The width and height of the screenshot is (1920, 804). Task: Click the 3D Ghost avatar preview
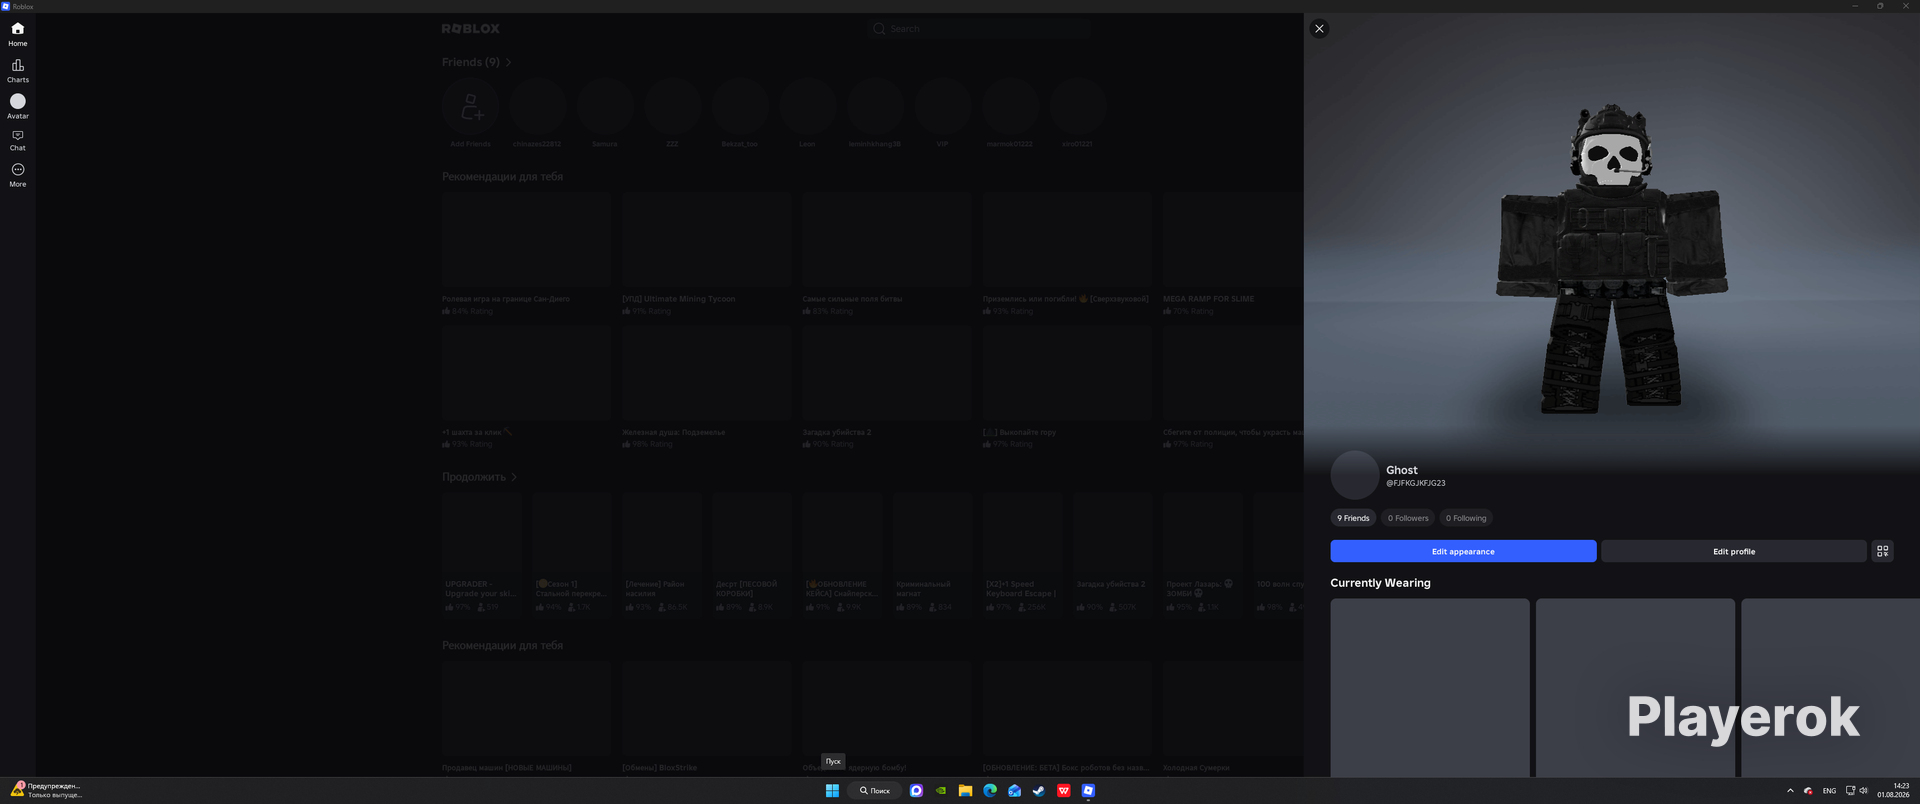click(1612, 258)
